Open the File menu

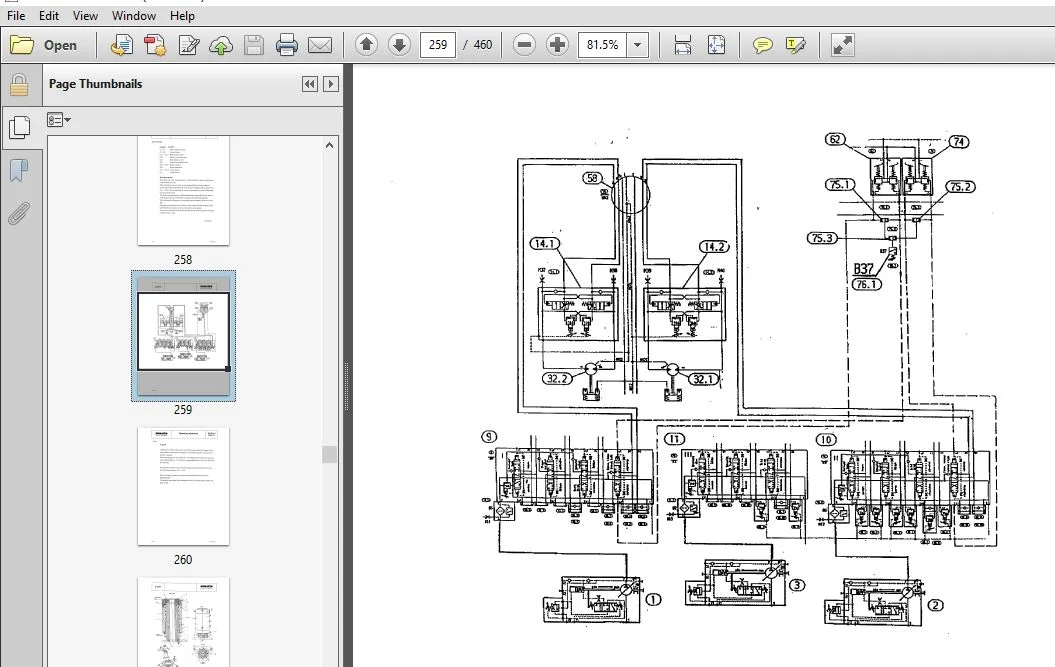coord(16,15)
